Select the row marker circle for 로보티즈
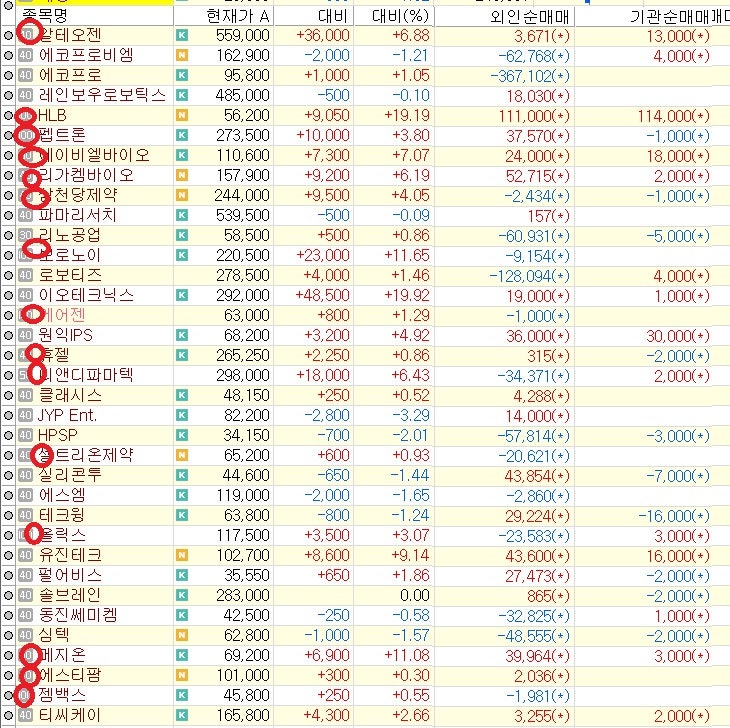The height and width of the screenshot is (728, 730). click(x=8, y=275)
